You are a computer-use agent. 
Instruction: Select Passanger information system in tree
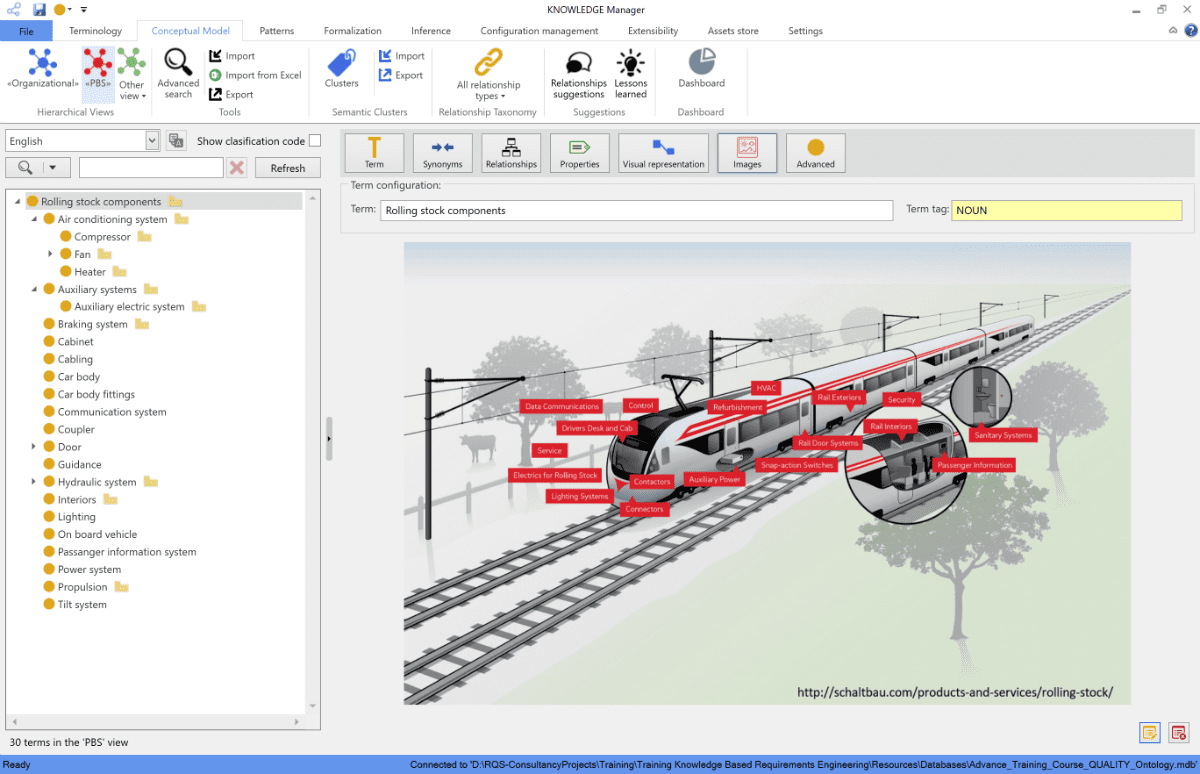(127, 552)
